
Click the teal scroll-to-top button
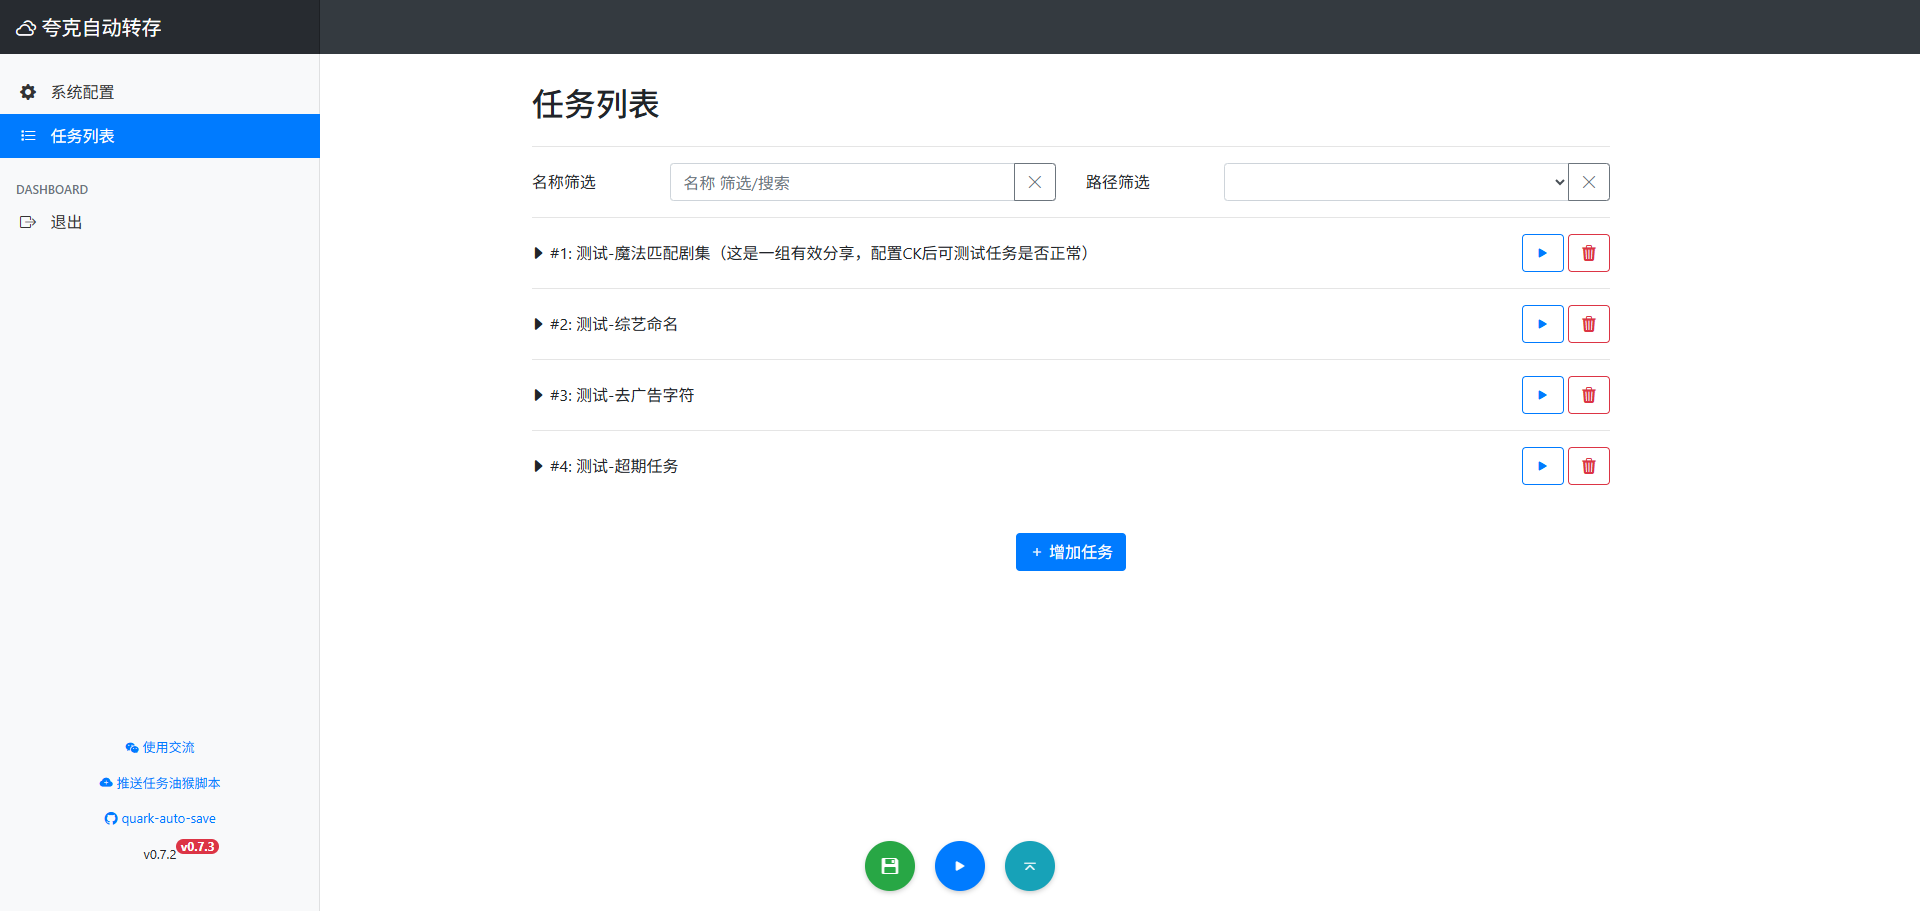click(x=1029, y=866)
